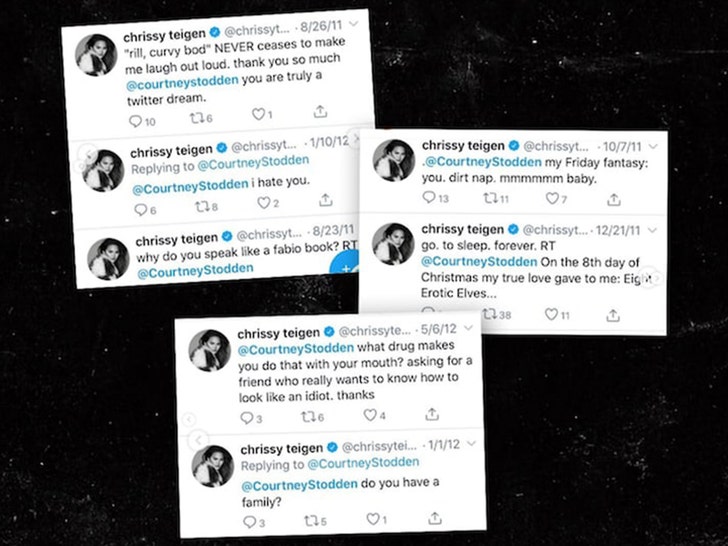Viewport: 728px width, 546px height.
Task: Reply to the "what drug makes you" tweet
Action: pyautogui.click(x=247, y=418)
